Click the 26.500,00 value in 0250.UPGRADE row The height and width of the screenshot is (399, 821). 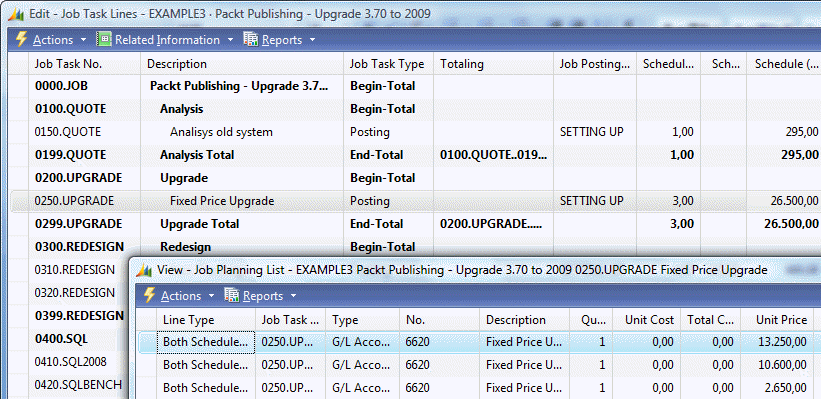click(795, 201)
